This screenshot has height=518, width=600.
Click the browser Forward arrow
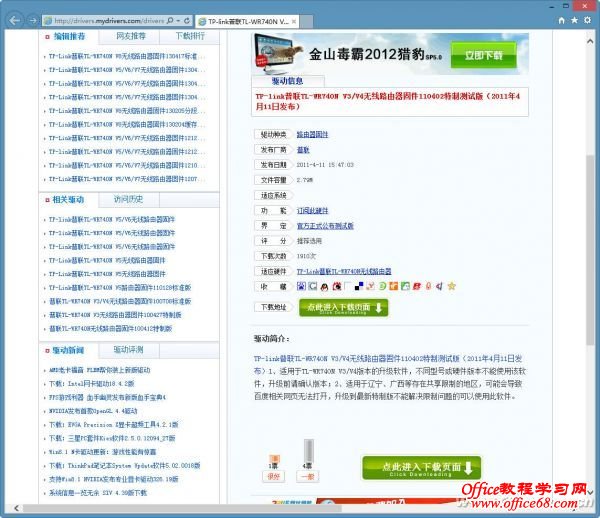click(33, 21)
